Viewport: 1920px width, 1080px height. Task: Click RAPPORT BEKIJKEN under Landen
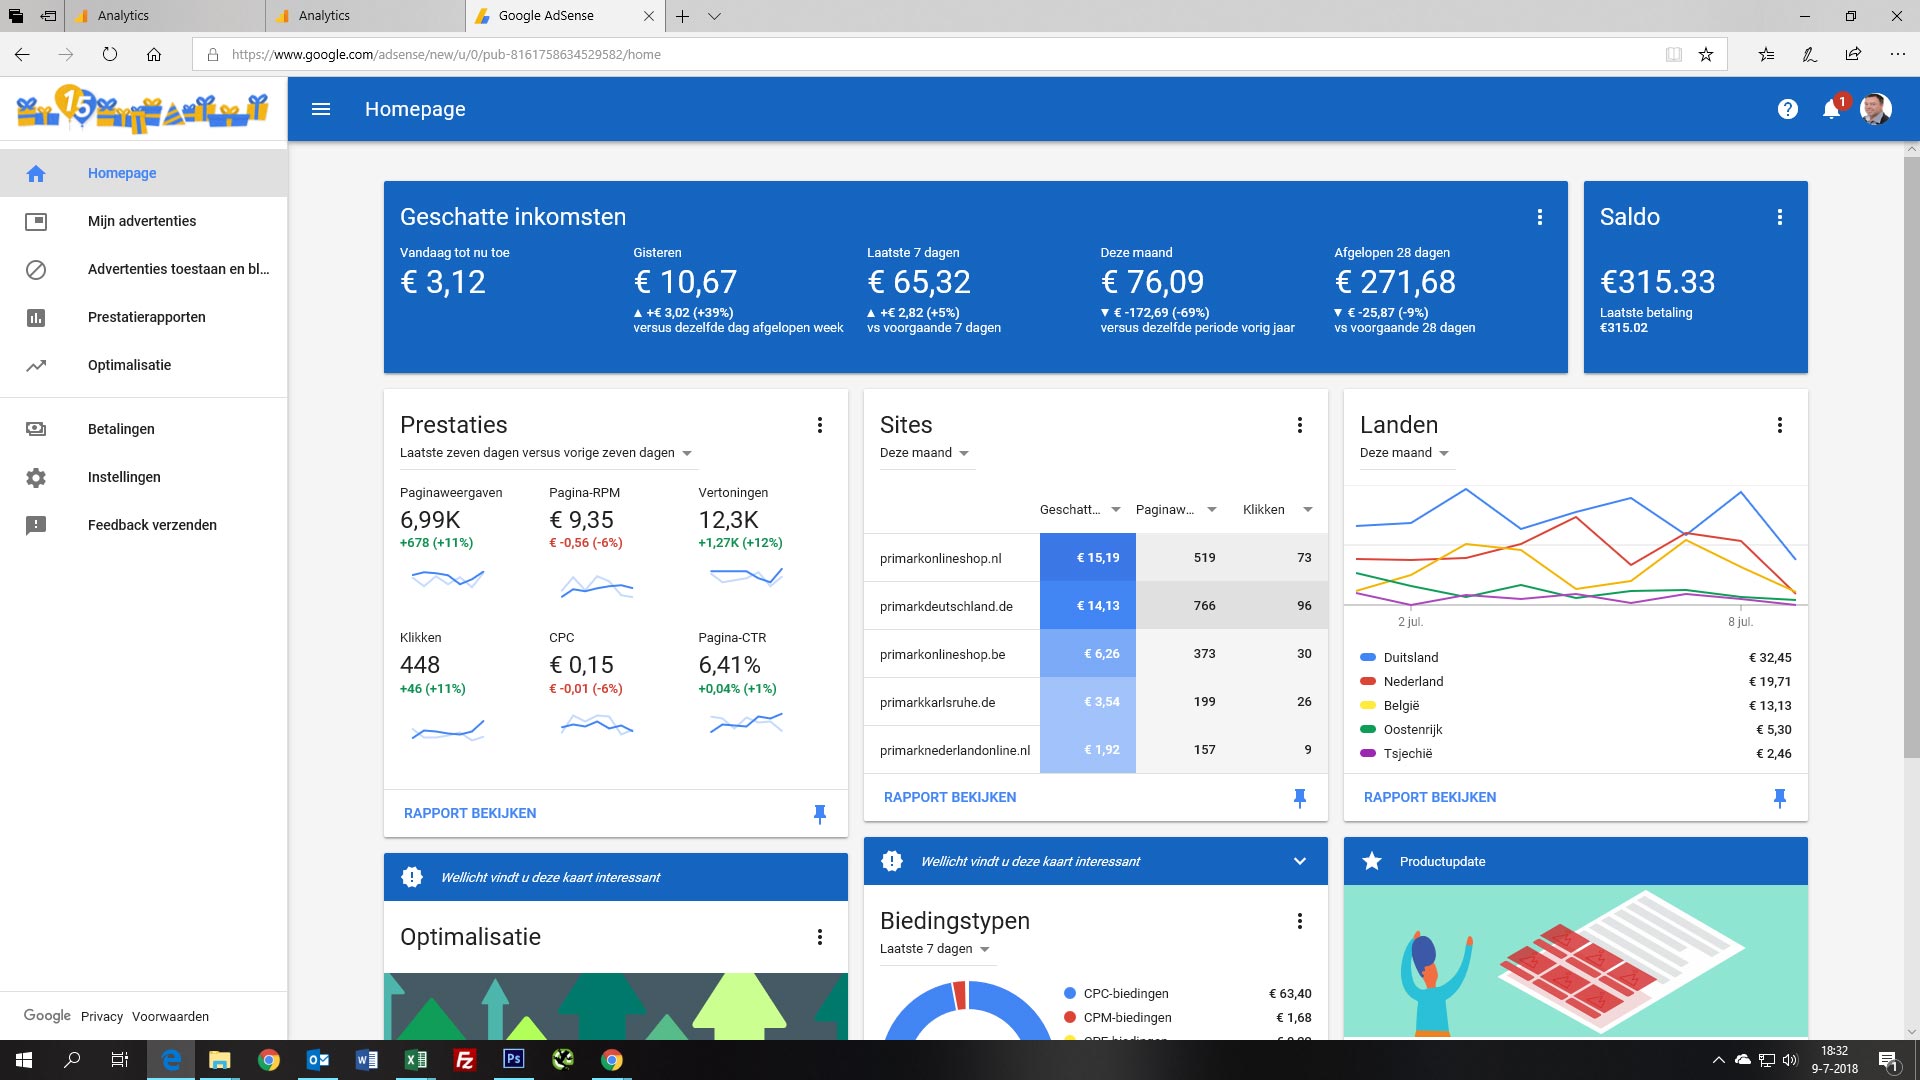pos(1430,798)
